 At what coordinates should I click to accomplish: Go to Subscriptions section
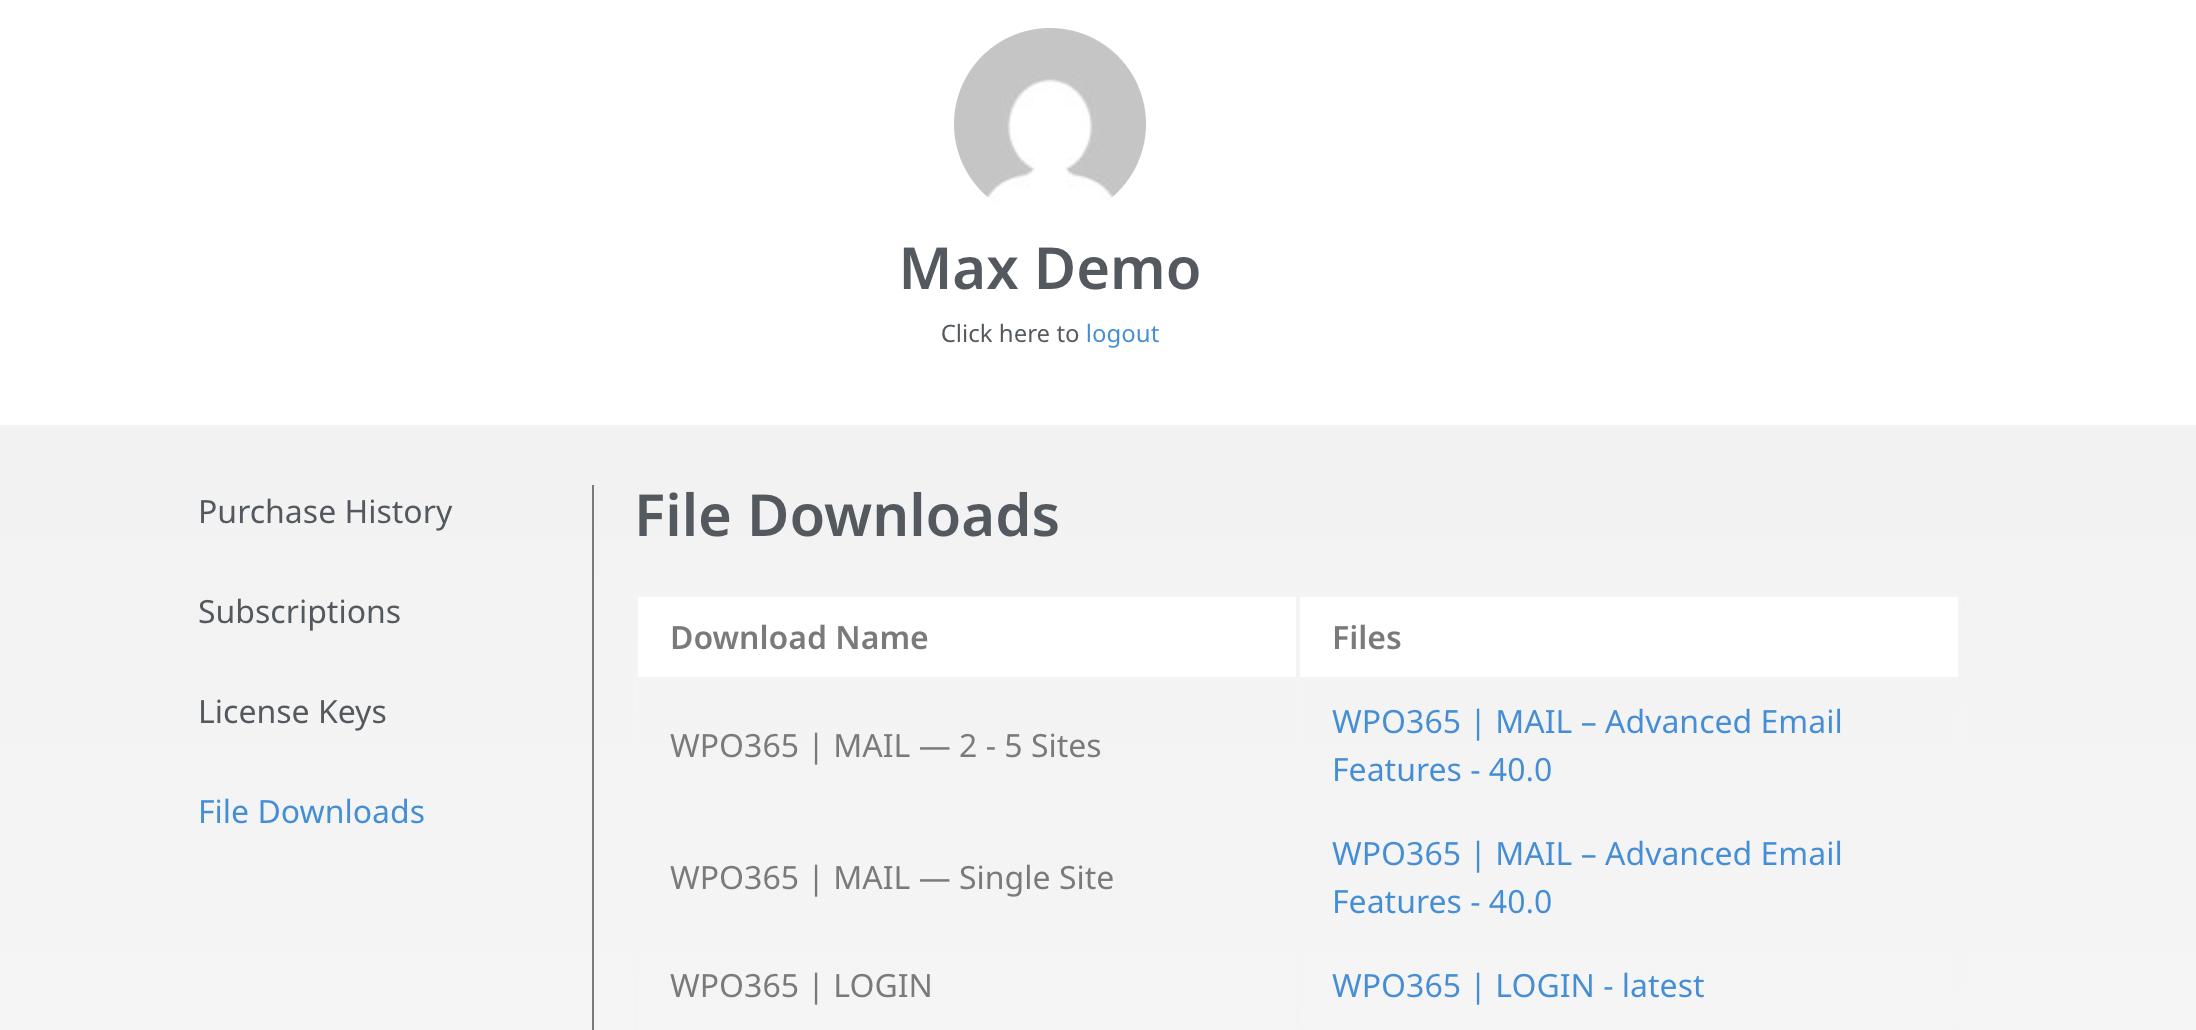[x=299, y=612]
